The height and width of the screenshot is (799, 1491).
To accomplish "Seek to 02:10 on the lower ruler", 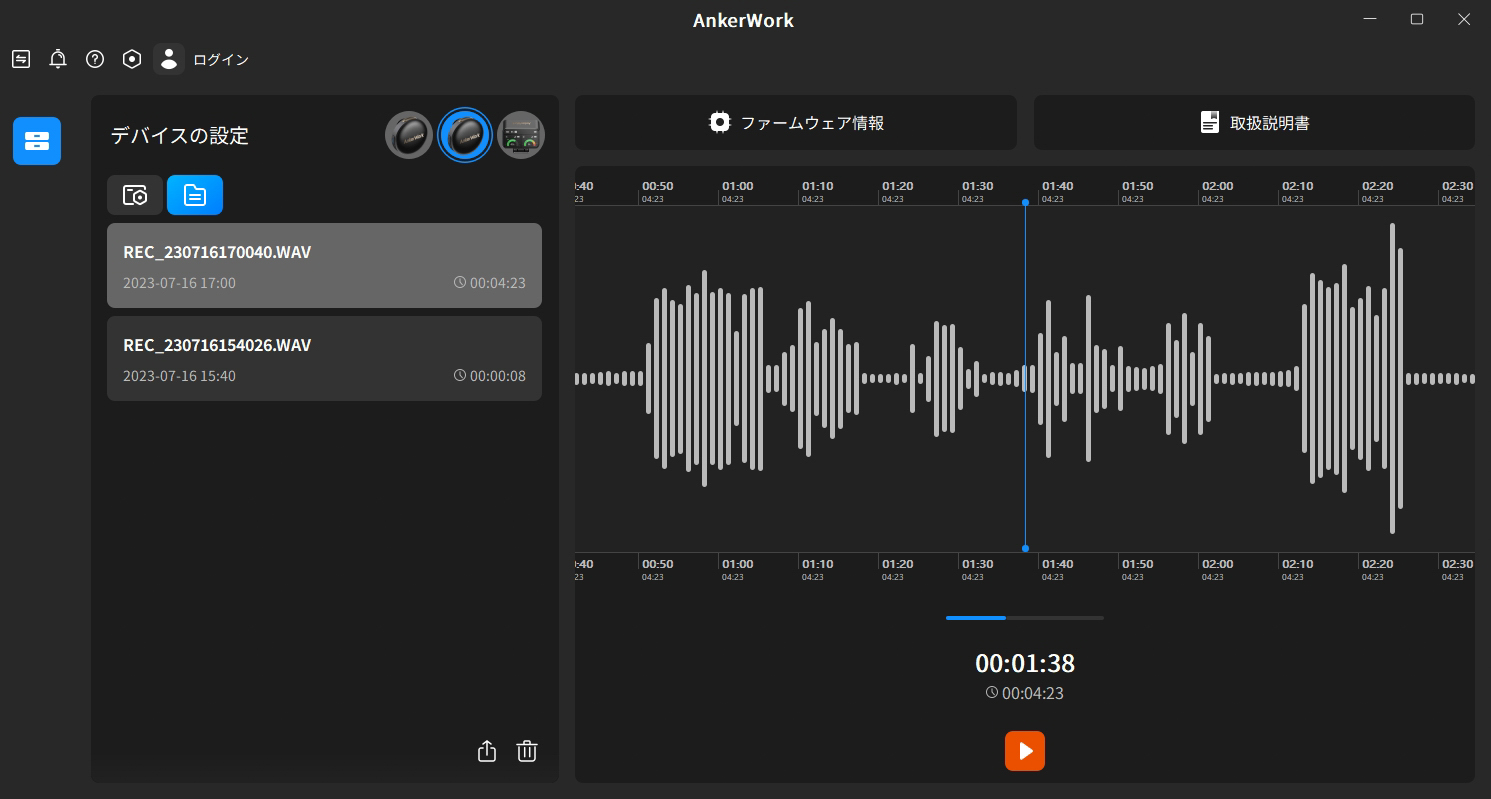I will [x=1297, y=564].
